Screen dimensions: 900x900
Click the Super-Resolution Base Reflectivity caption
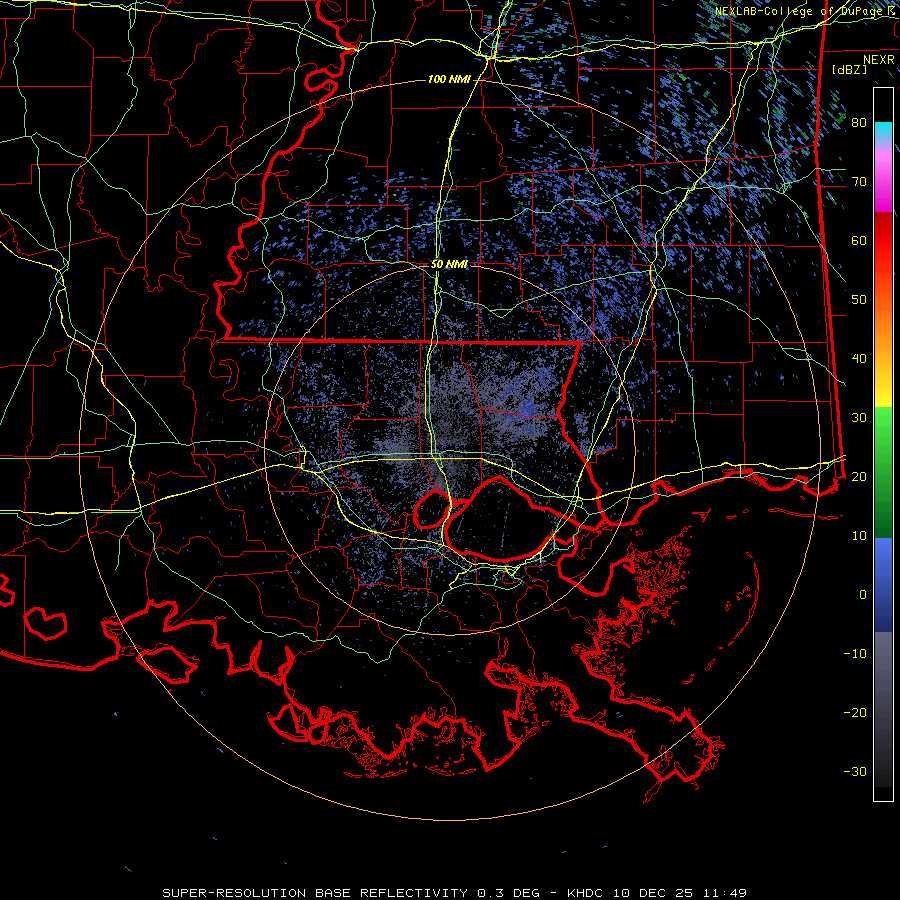point(315,893)
